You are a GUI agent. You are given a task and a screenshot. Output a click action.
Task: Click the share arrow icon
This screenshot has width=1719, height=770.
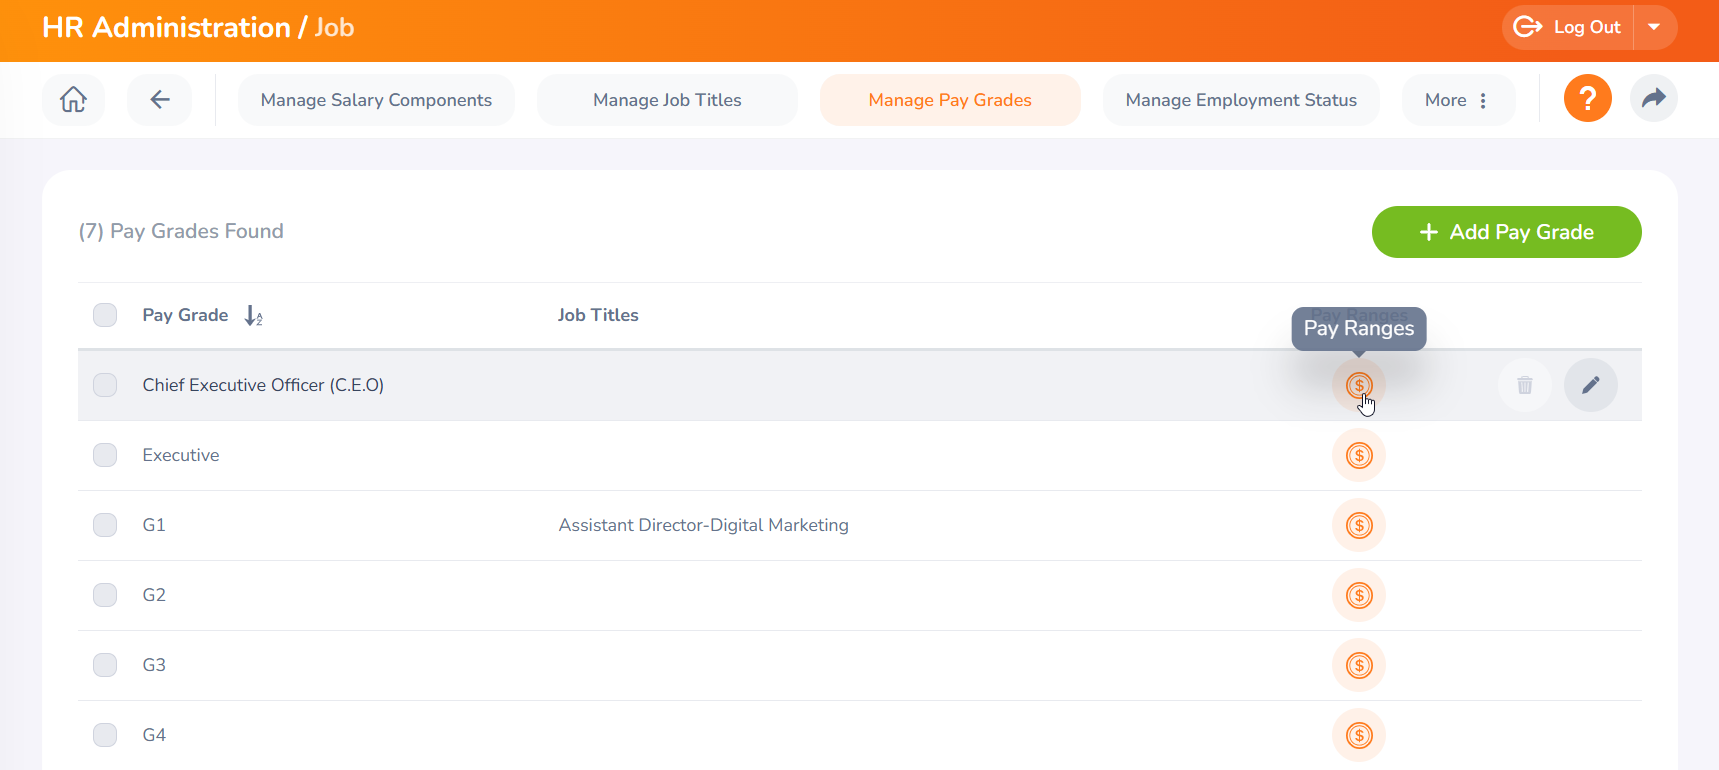1653,99
